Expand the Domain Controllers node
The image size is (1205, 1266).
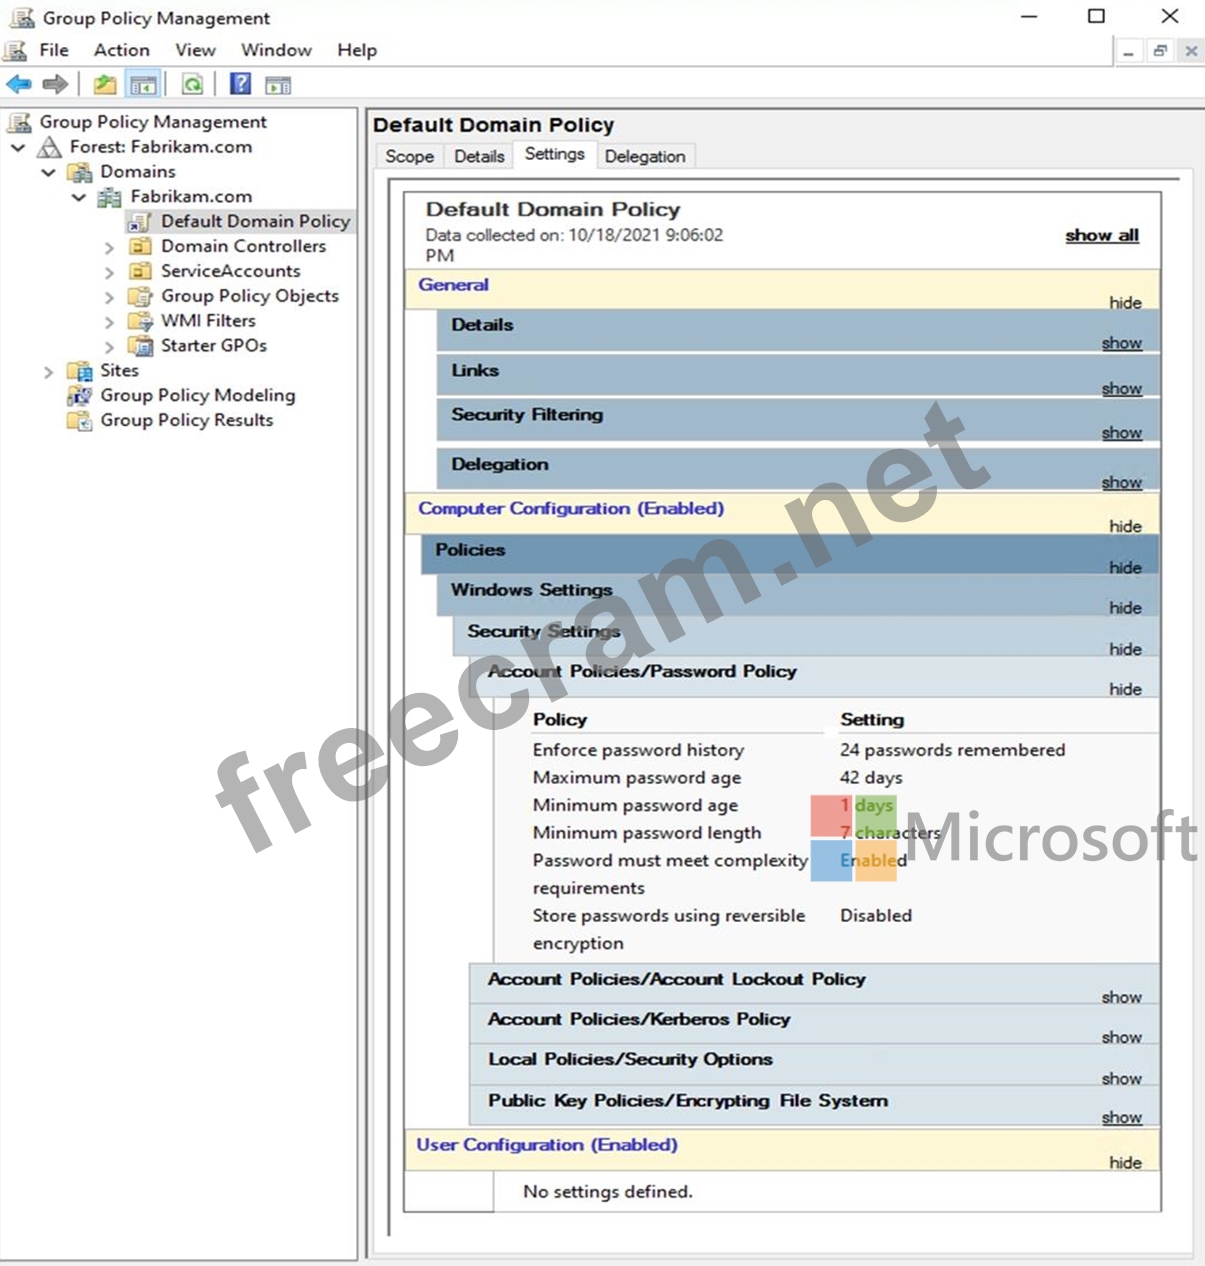tap(109, 247)
